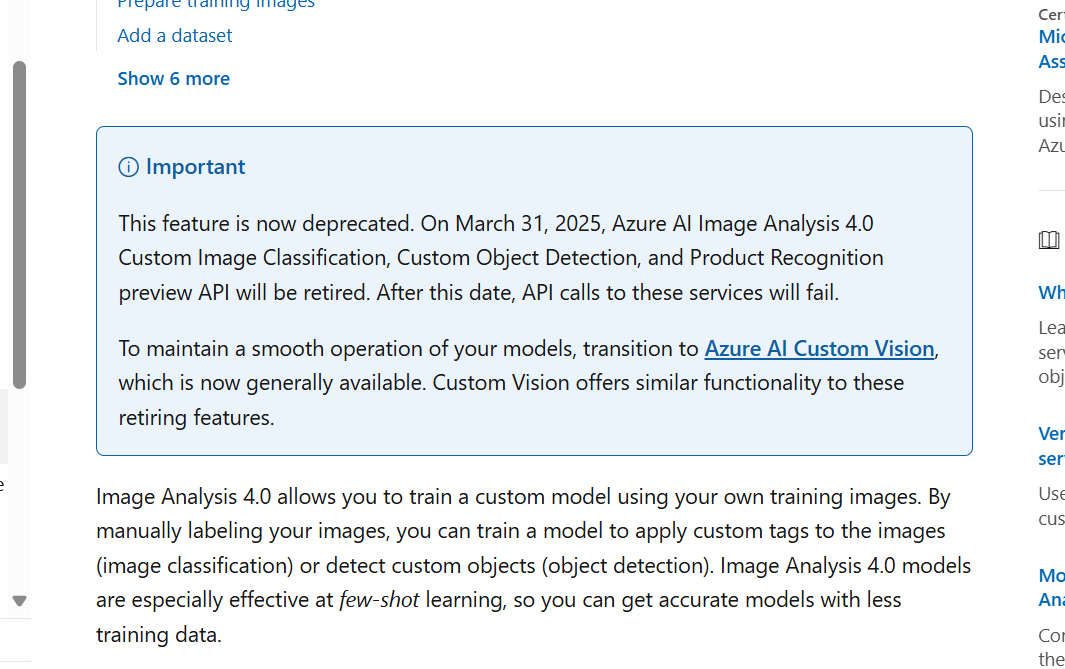1065x669 pixels.
Task: Open the sidebar link starting with Mic
Action: point(1051,37)
